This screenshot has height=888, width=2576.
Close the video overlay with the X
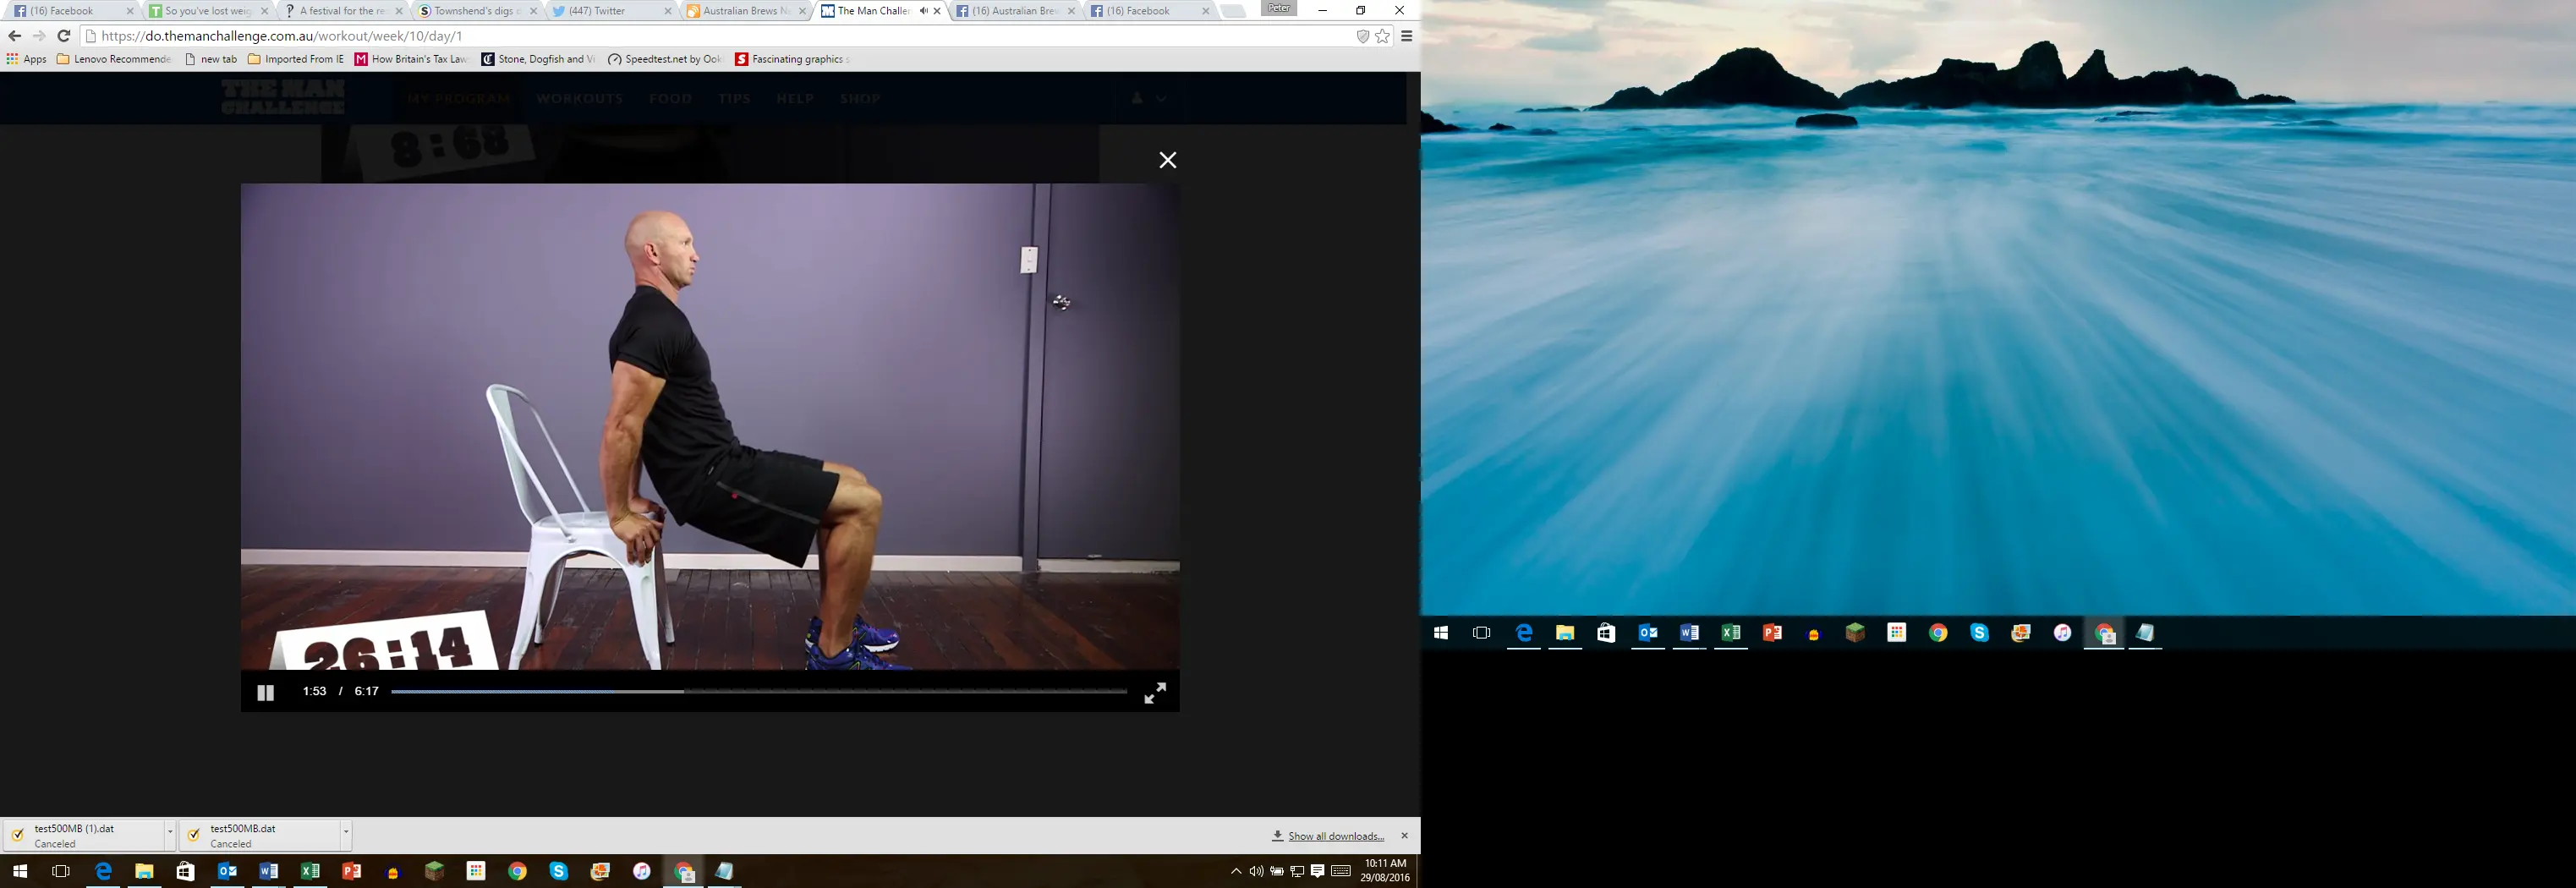click(1167, 160)
